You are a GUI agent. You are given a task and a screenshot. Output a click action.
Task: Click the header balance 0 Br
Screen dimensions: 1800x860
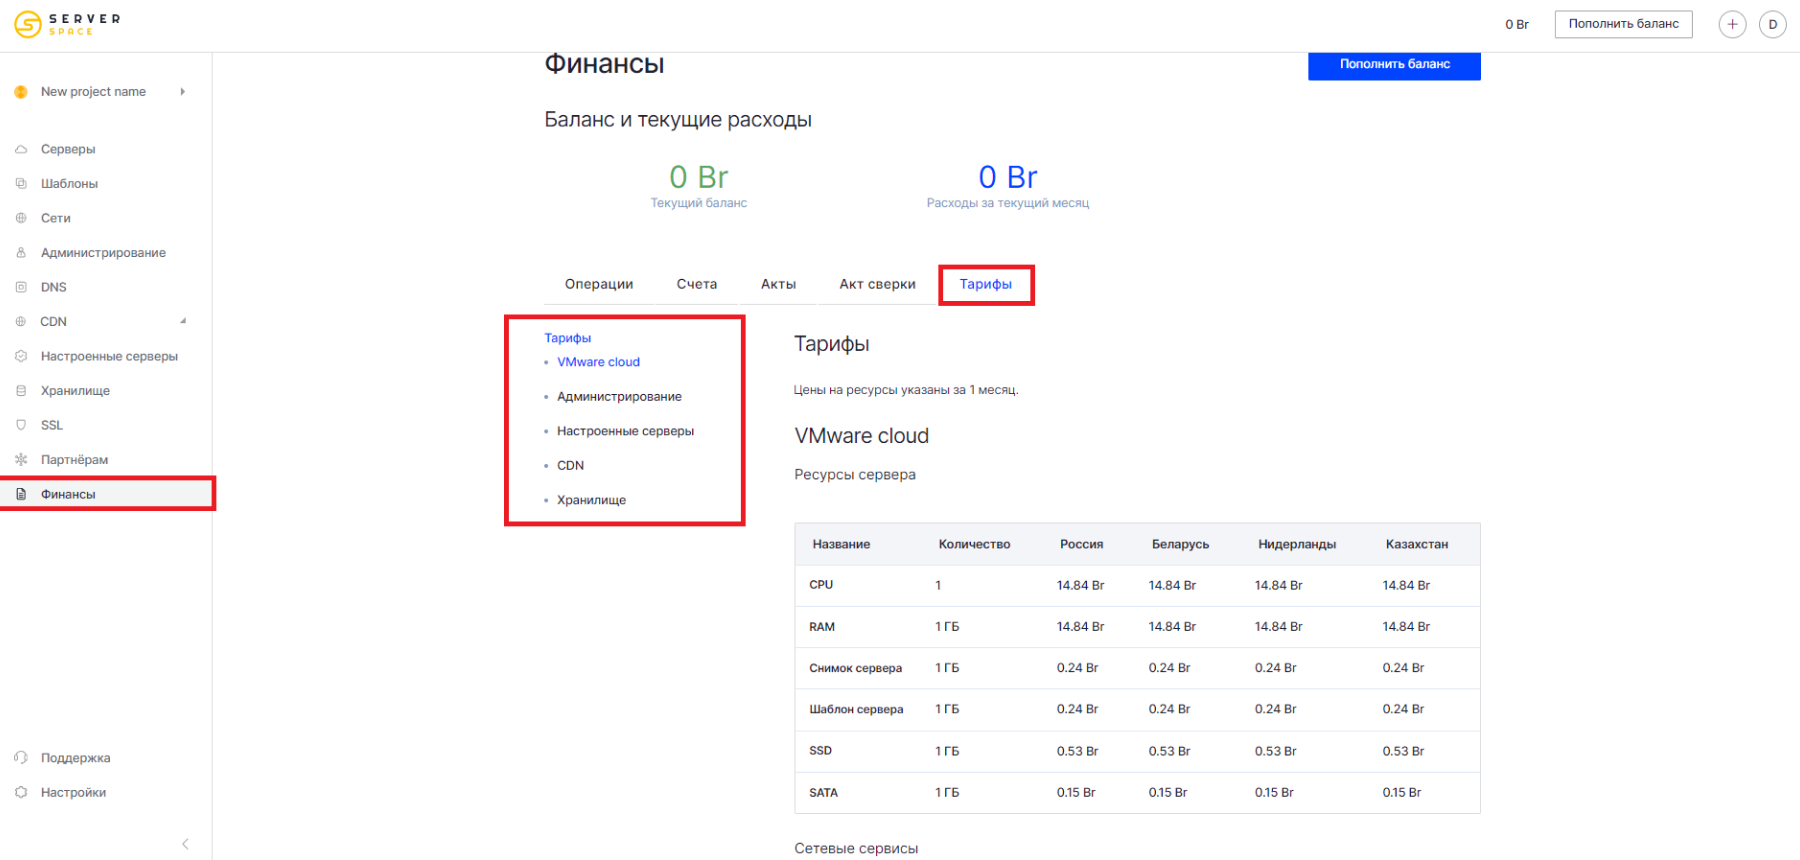click(1516, 24)
